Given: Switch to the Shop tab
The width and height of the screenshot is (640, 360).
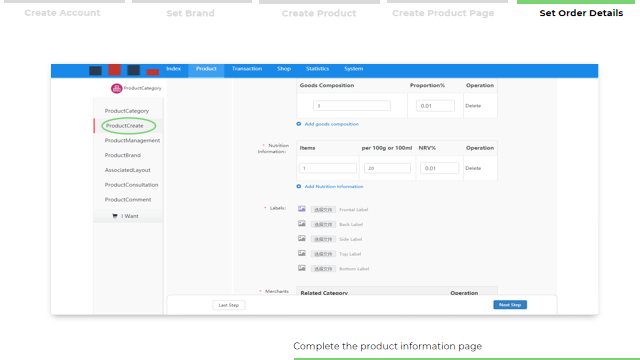Looking at the screenshot, I should 284,69.
